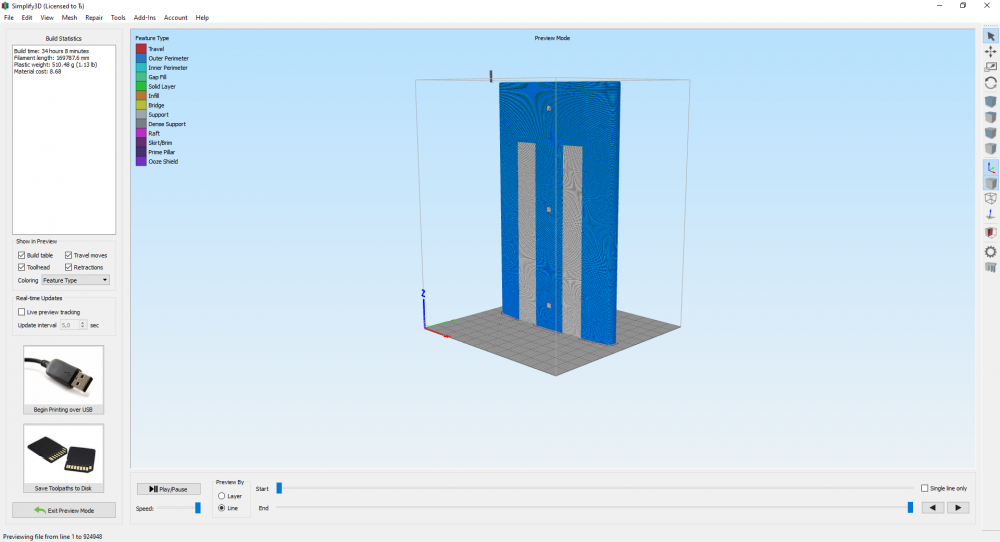Viewport: 1000px width, 542px height.
Task: Click the End slider handle
Action: (910, 507)
